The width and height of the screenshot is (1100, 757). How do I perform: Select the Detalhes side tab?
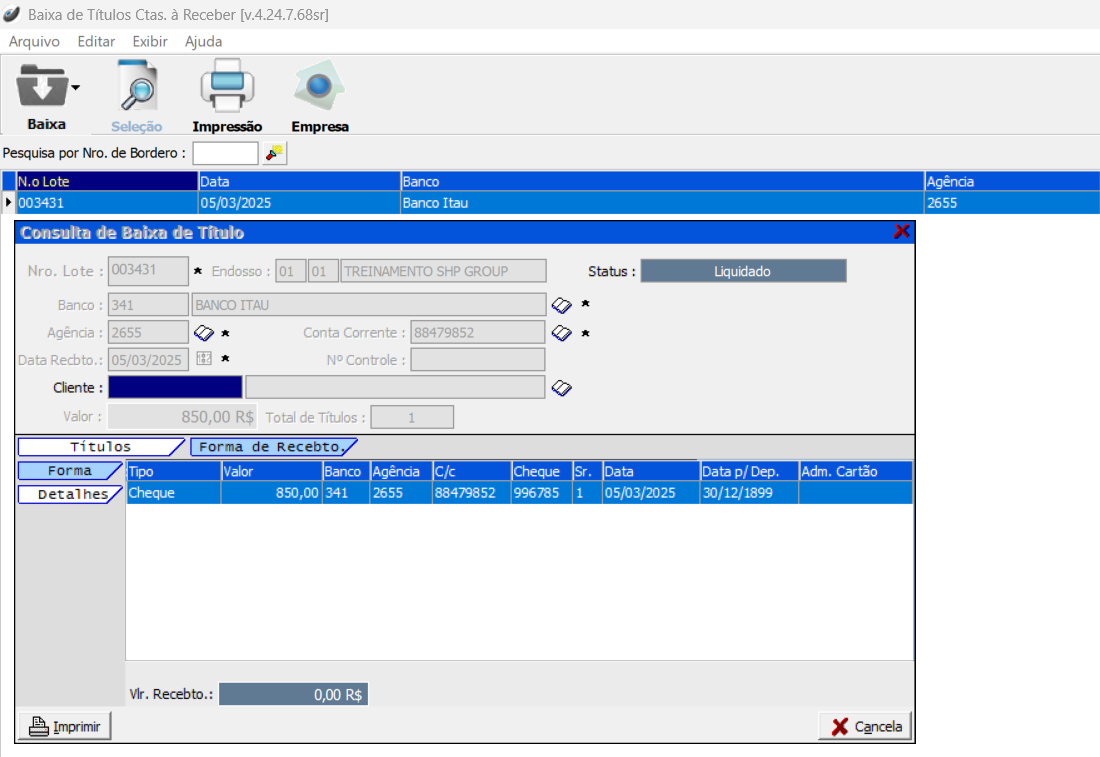70,494
